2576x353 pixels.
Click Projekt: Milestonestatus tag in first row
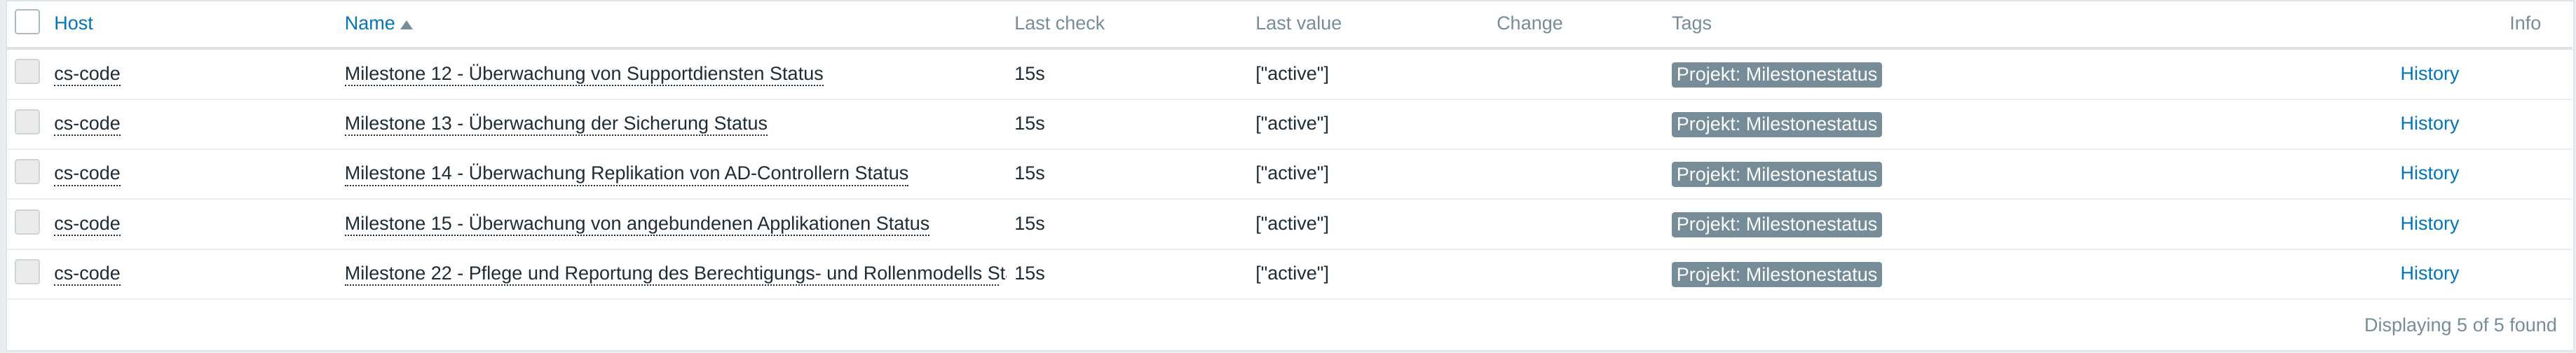tap(1775, 75)
